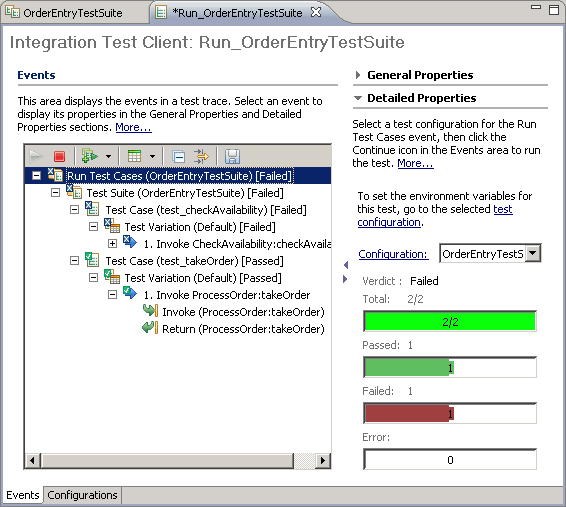This screenshot has width=566, height=507.
Task: Click the collapse-all minus icon in toolbar
Action: click(178, 157)
